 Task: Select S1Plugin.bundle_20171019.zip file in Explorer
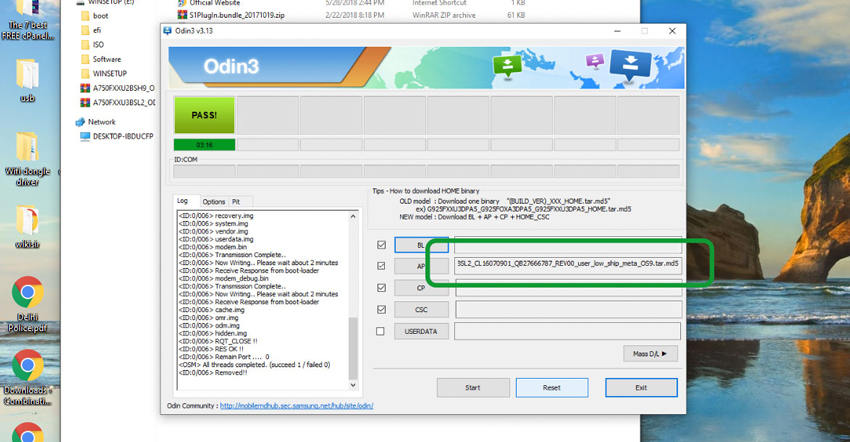tap(232, 15)
